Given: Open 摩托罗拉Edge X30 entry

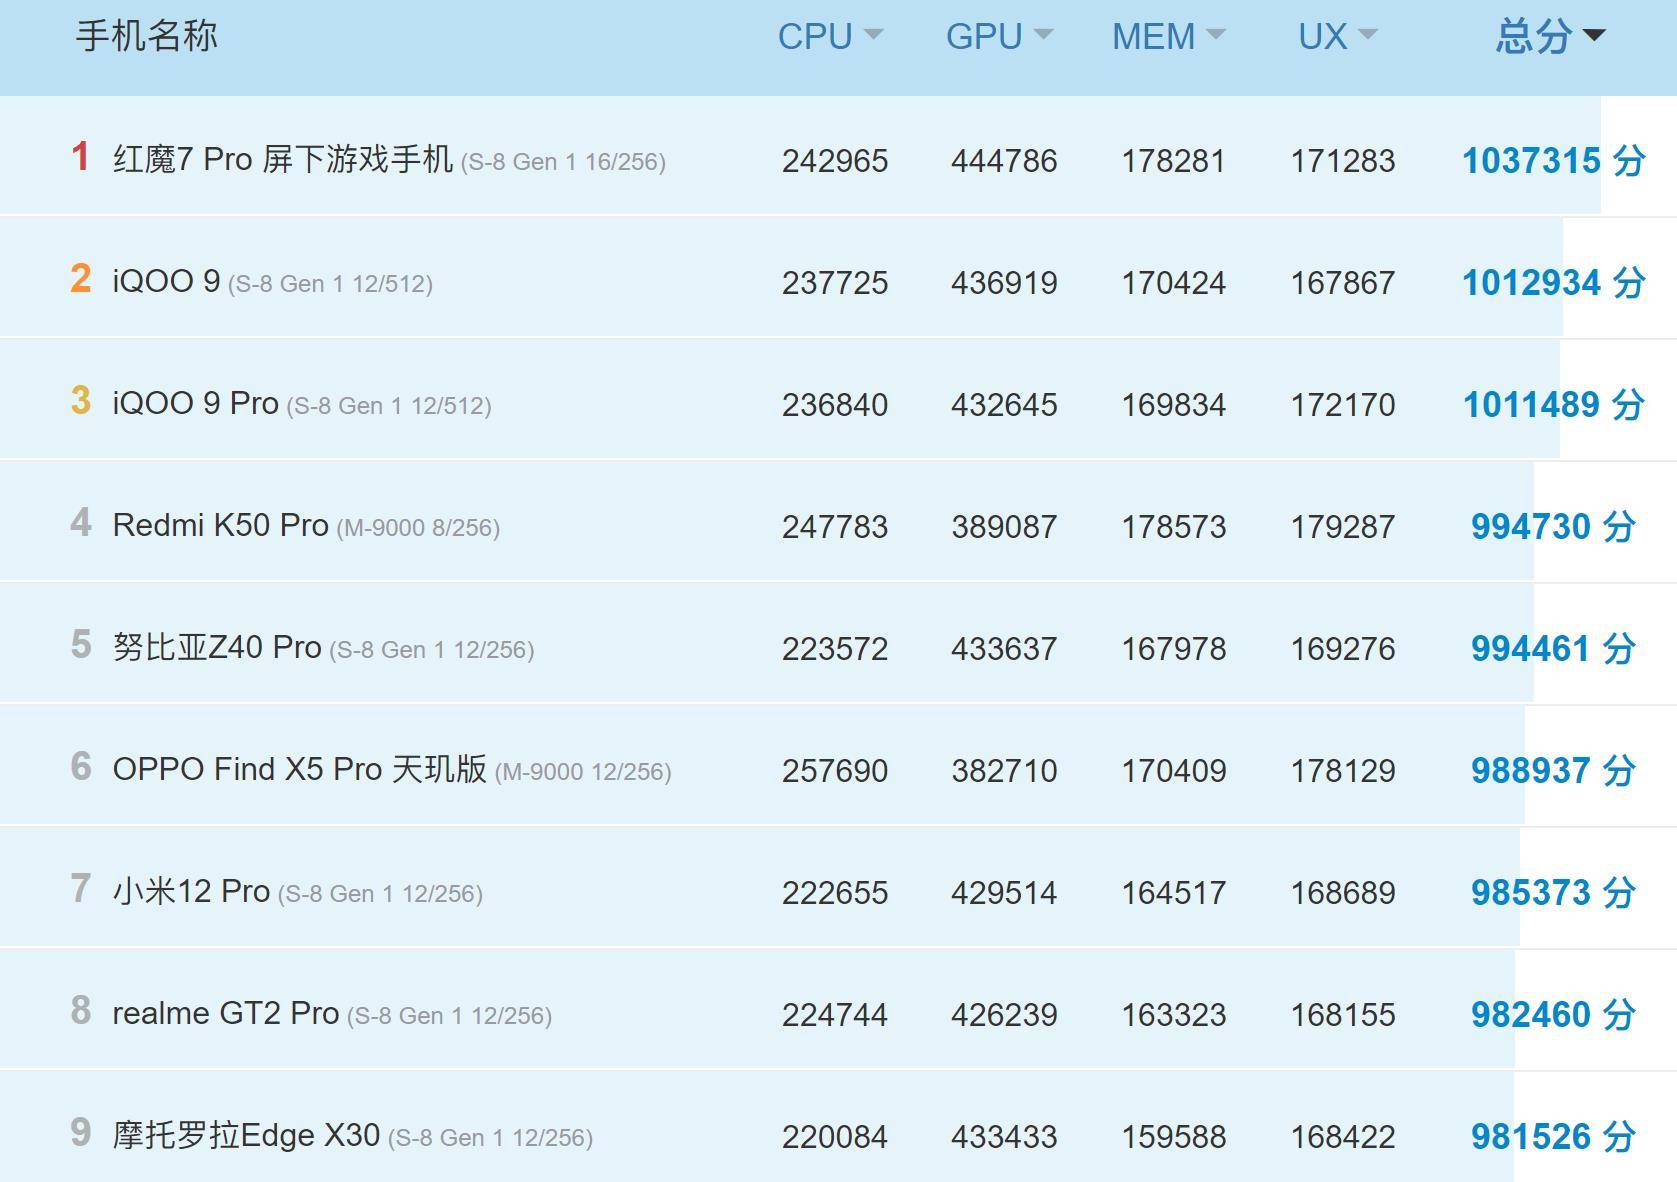Looking at the screenshot, I should pyautogui.click(x=247, y=1135).
